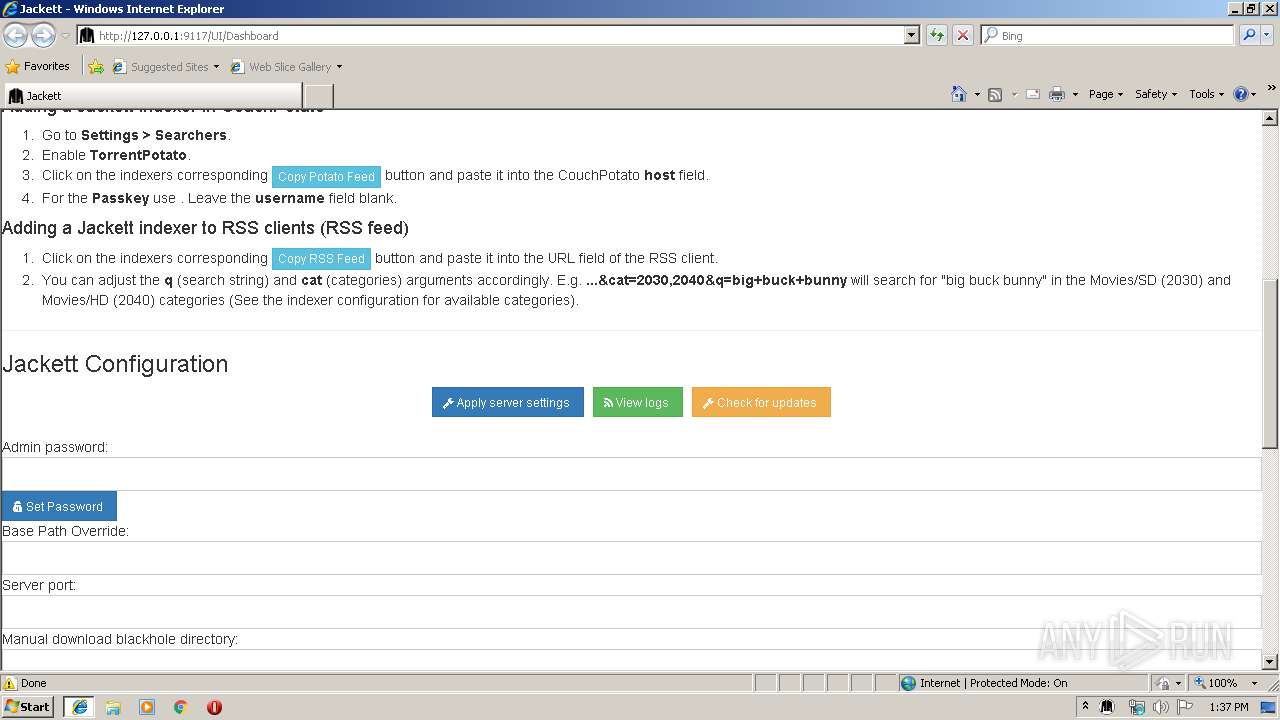Click the View logs button
This screenshot has height=720, width=1280.
(x=638, y=402)
